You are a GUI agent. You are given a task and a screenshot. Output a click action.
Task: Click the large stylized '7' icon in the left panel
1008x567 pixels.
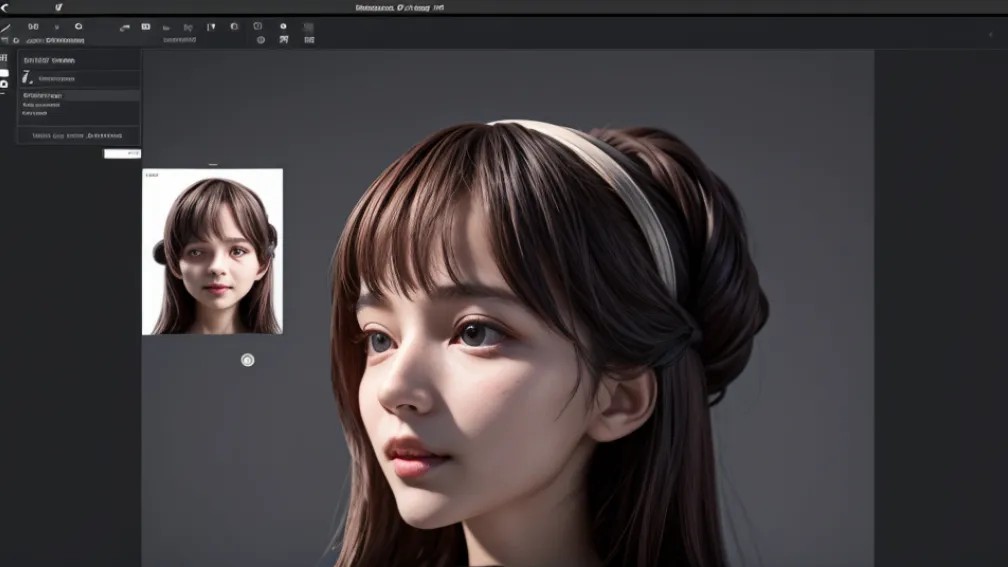27,78
